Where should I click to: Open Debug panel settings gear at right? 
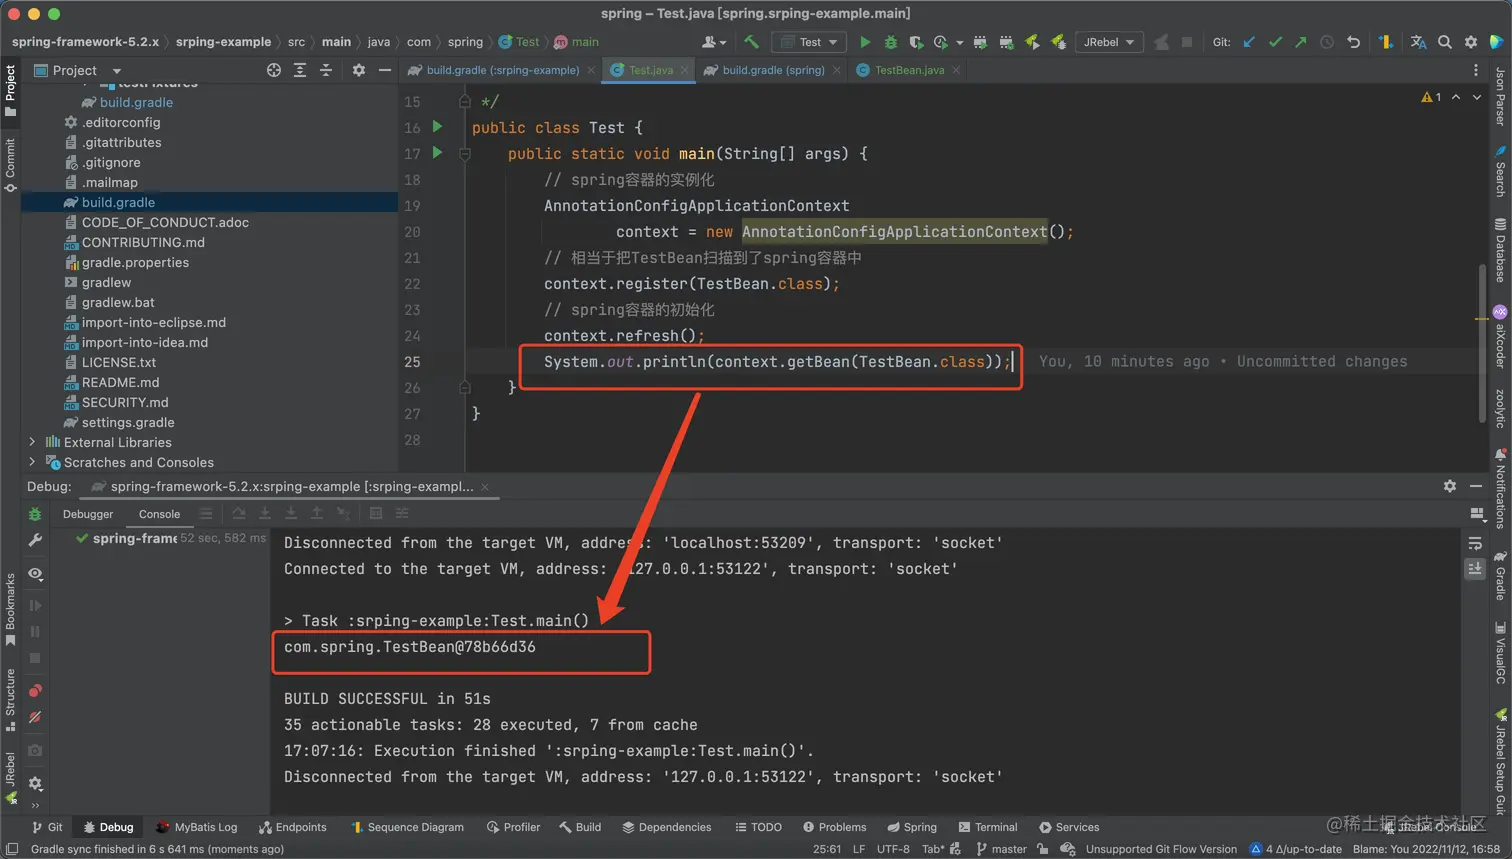(x=1450, y=486)
